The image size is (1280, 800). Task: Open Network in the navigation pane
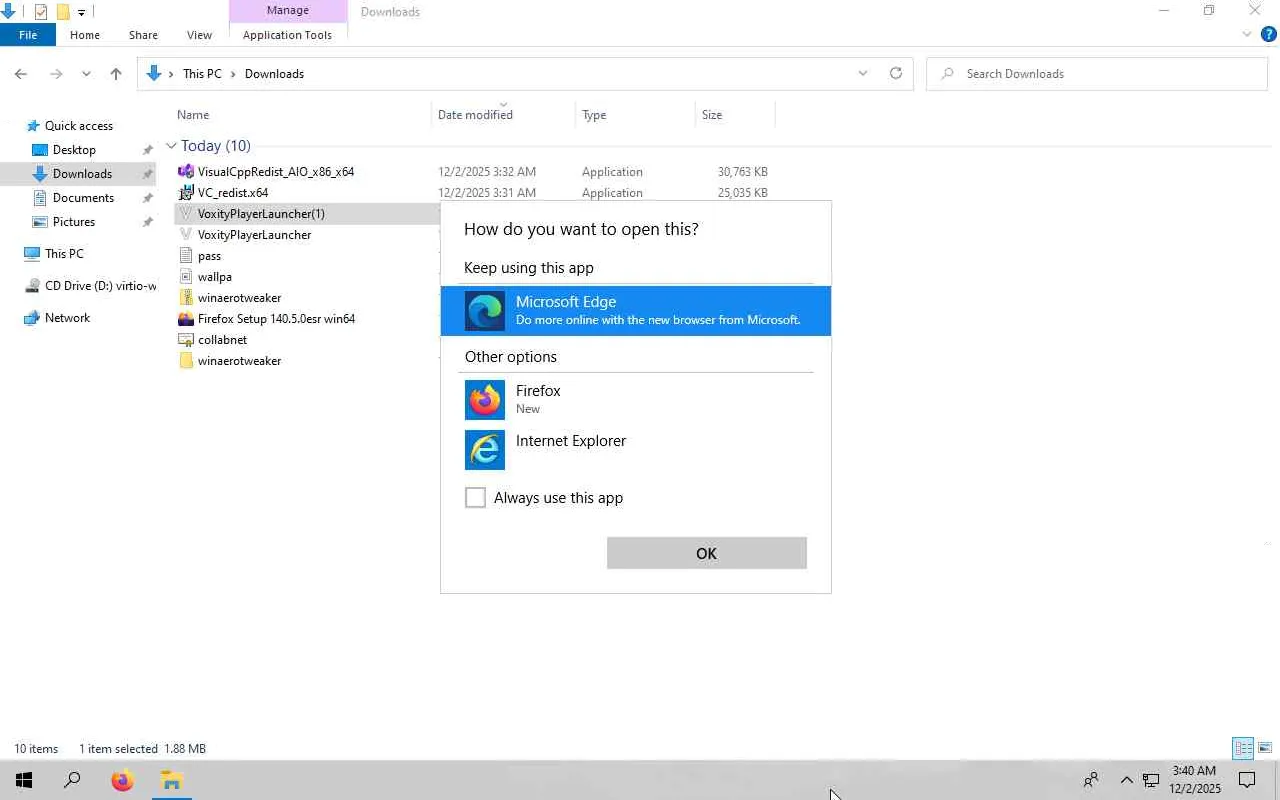[67, 318]
